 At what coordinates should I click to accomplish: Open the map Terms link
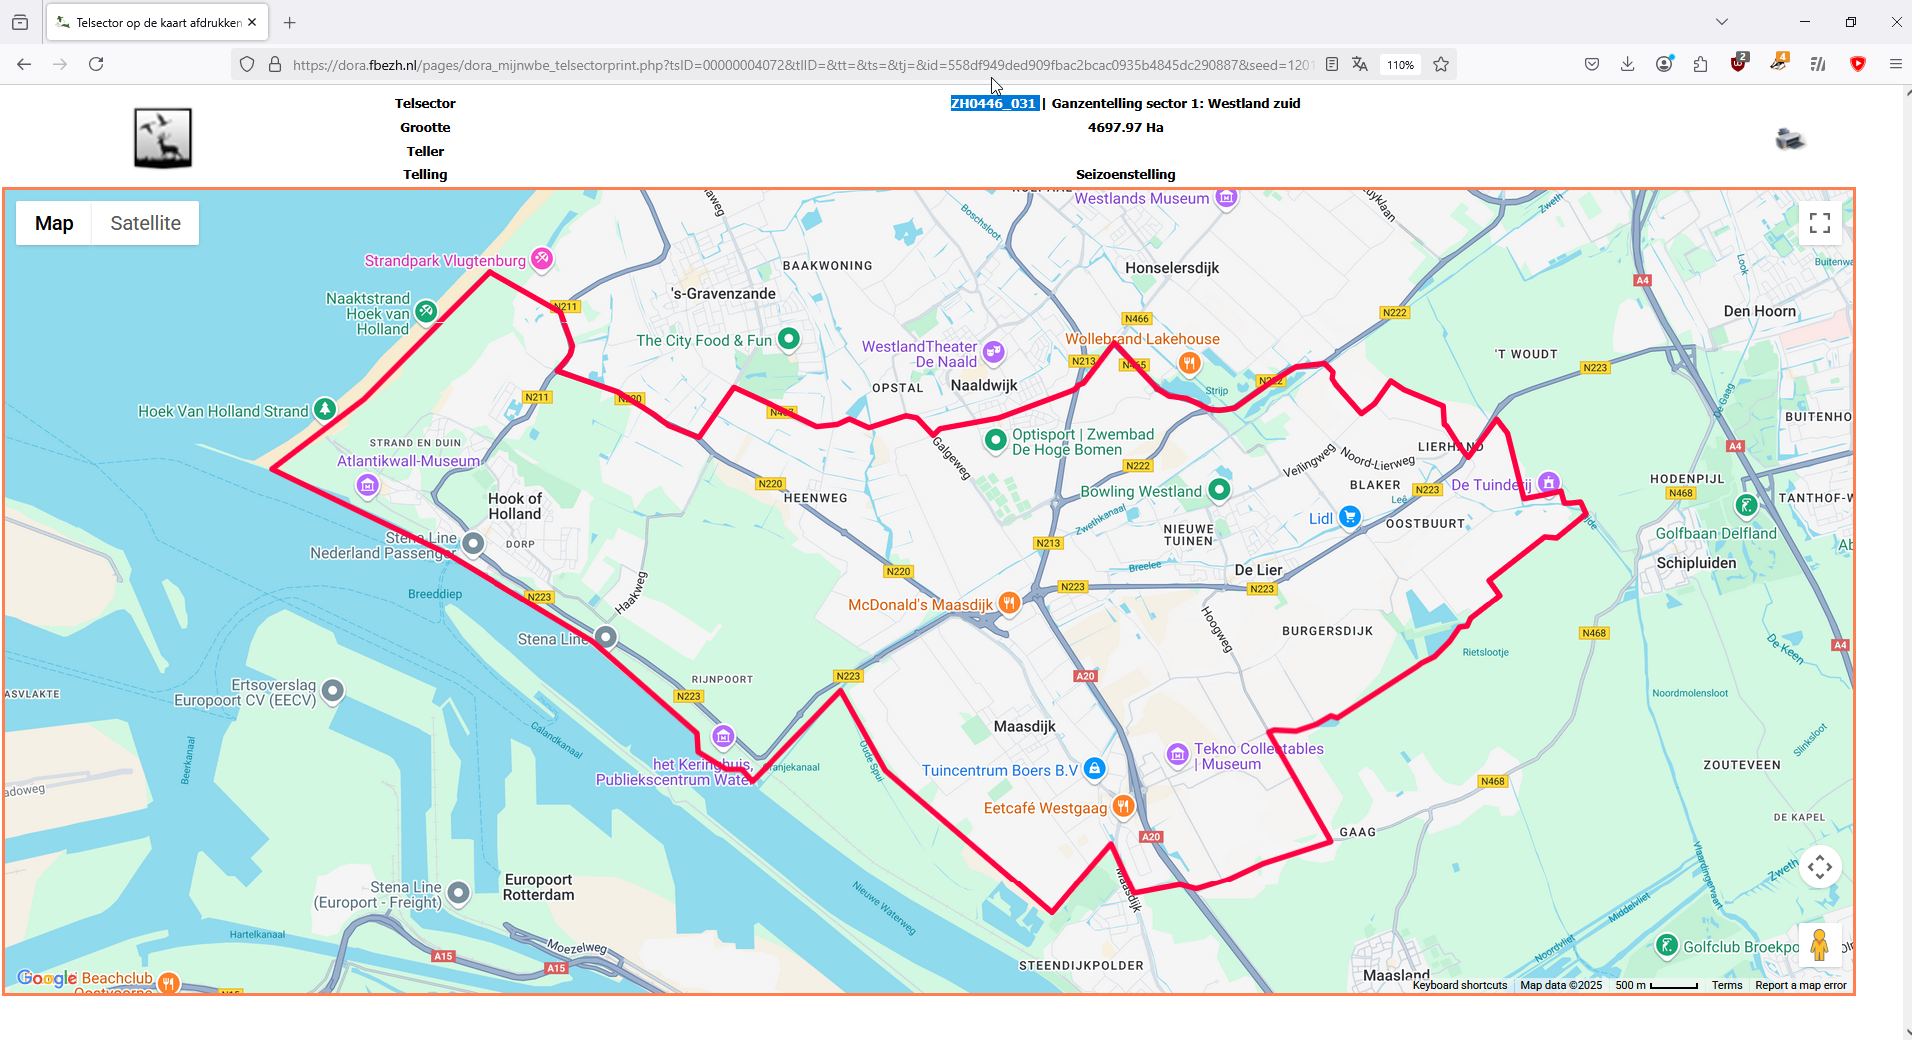[x=1727, y=985]
